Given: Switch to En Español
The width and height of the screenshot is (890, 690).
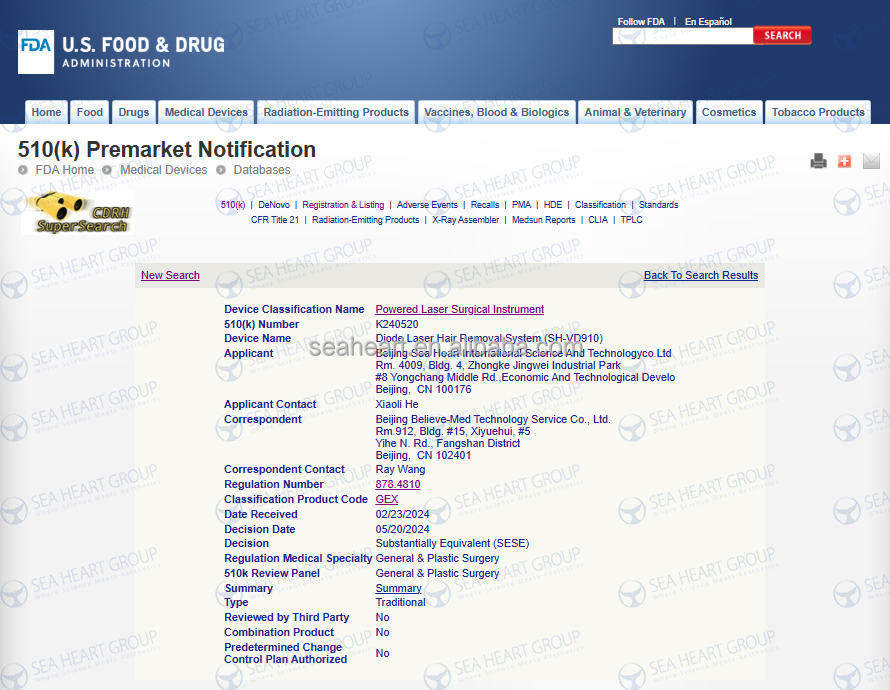Looking at the screenshot, I should tap(708, 22).
